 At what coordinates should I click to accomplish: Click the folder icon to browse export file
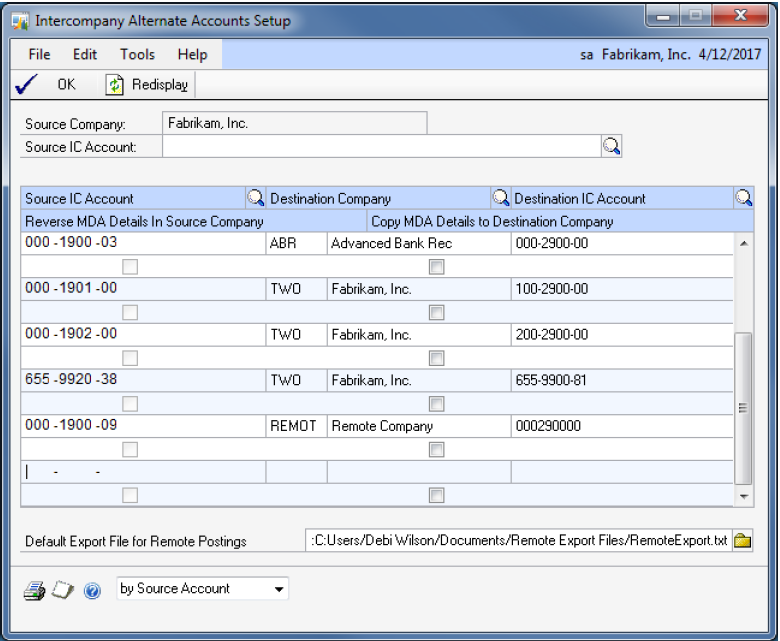click(742, 541)
